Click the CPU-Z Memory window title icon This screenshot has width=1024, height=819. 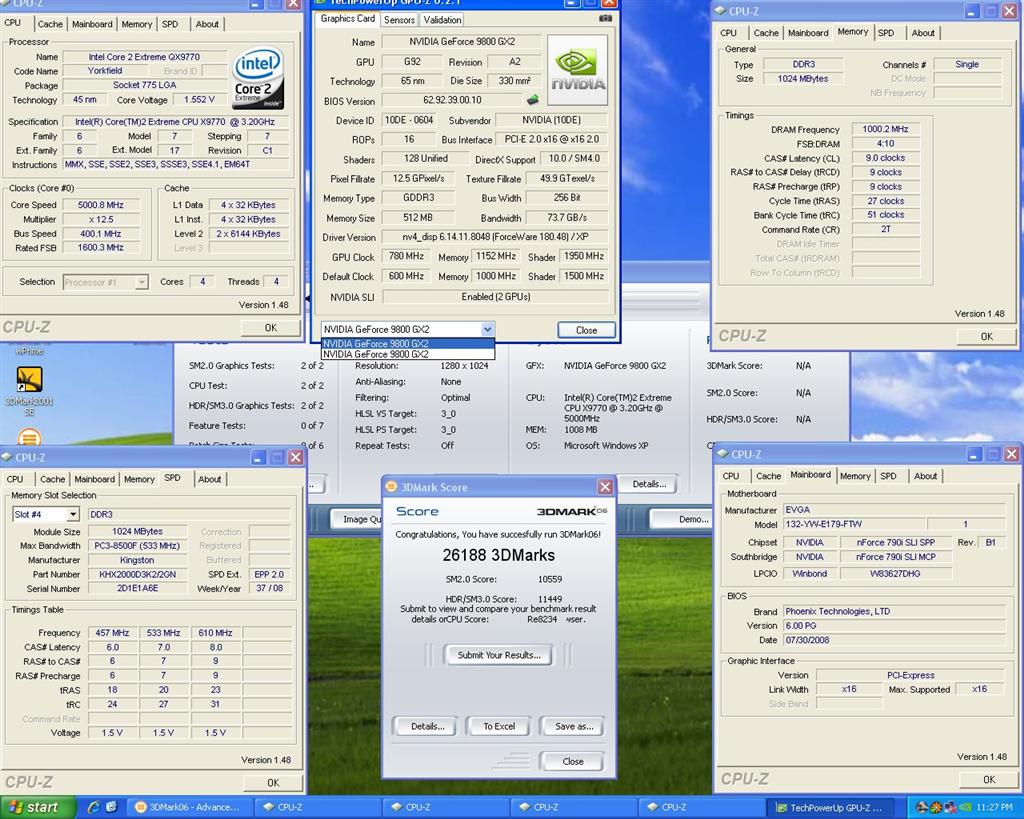(x=720, y=10)
